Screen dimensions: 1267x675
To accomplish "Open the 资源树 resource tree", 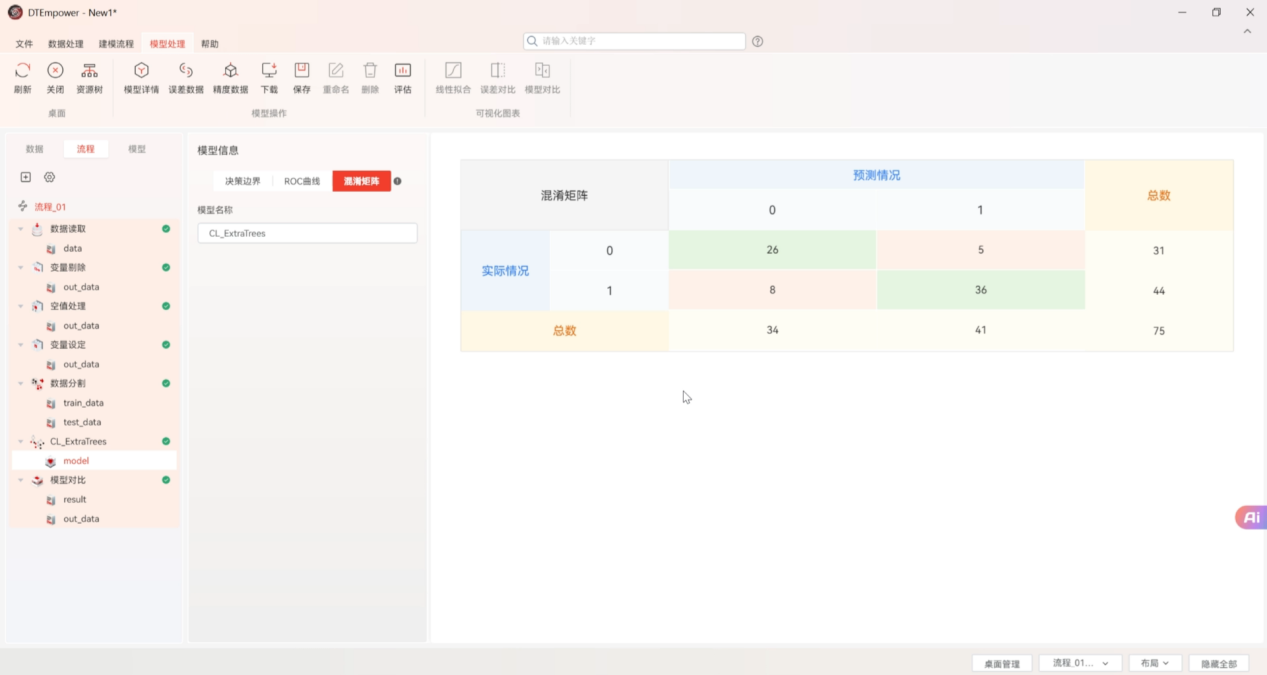I will pos(89,71).
